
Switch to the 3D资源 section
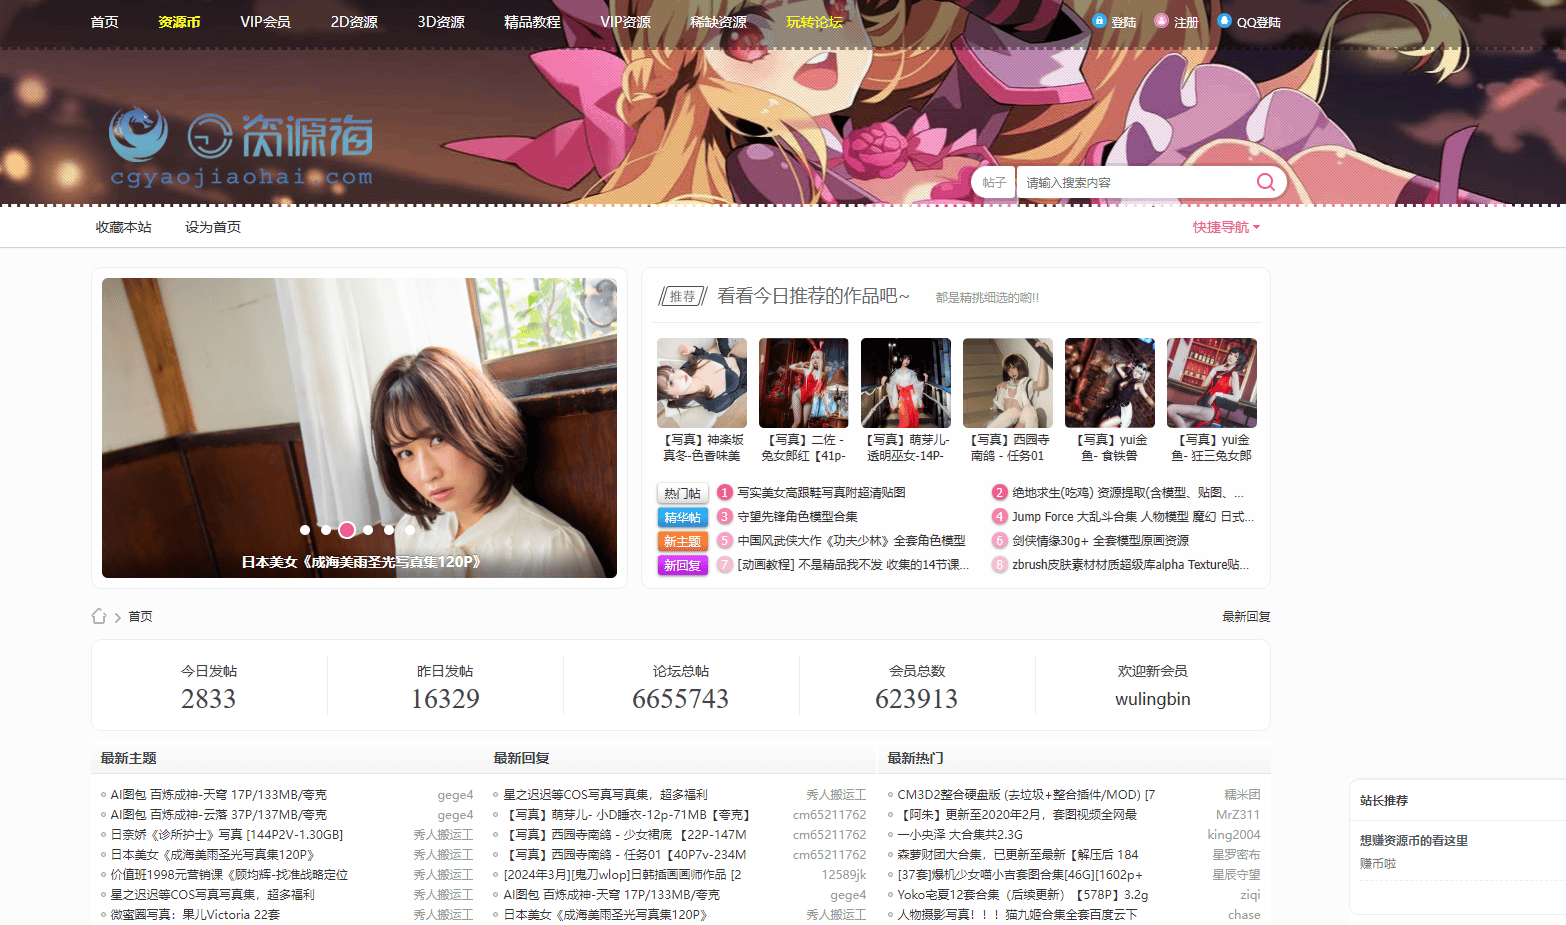click(440, 20)
